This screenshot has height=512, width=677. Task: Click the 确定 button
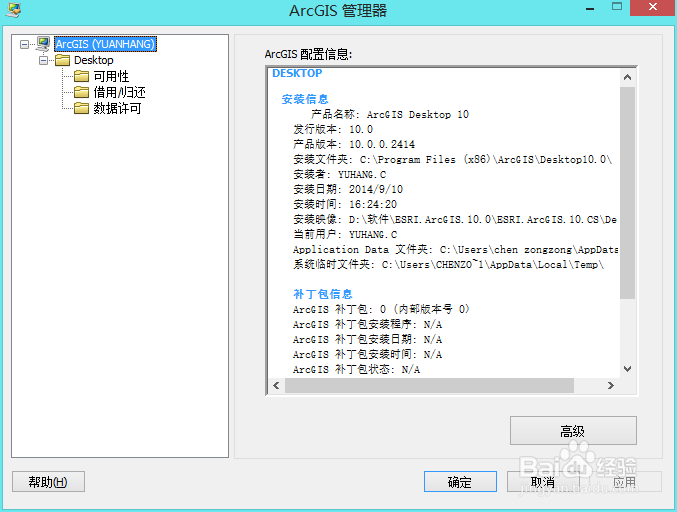[460, 481]
